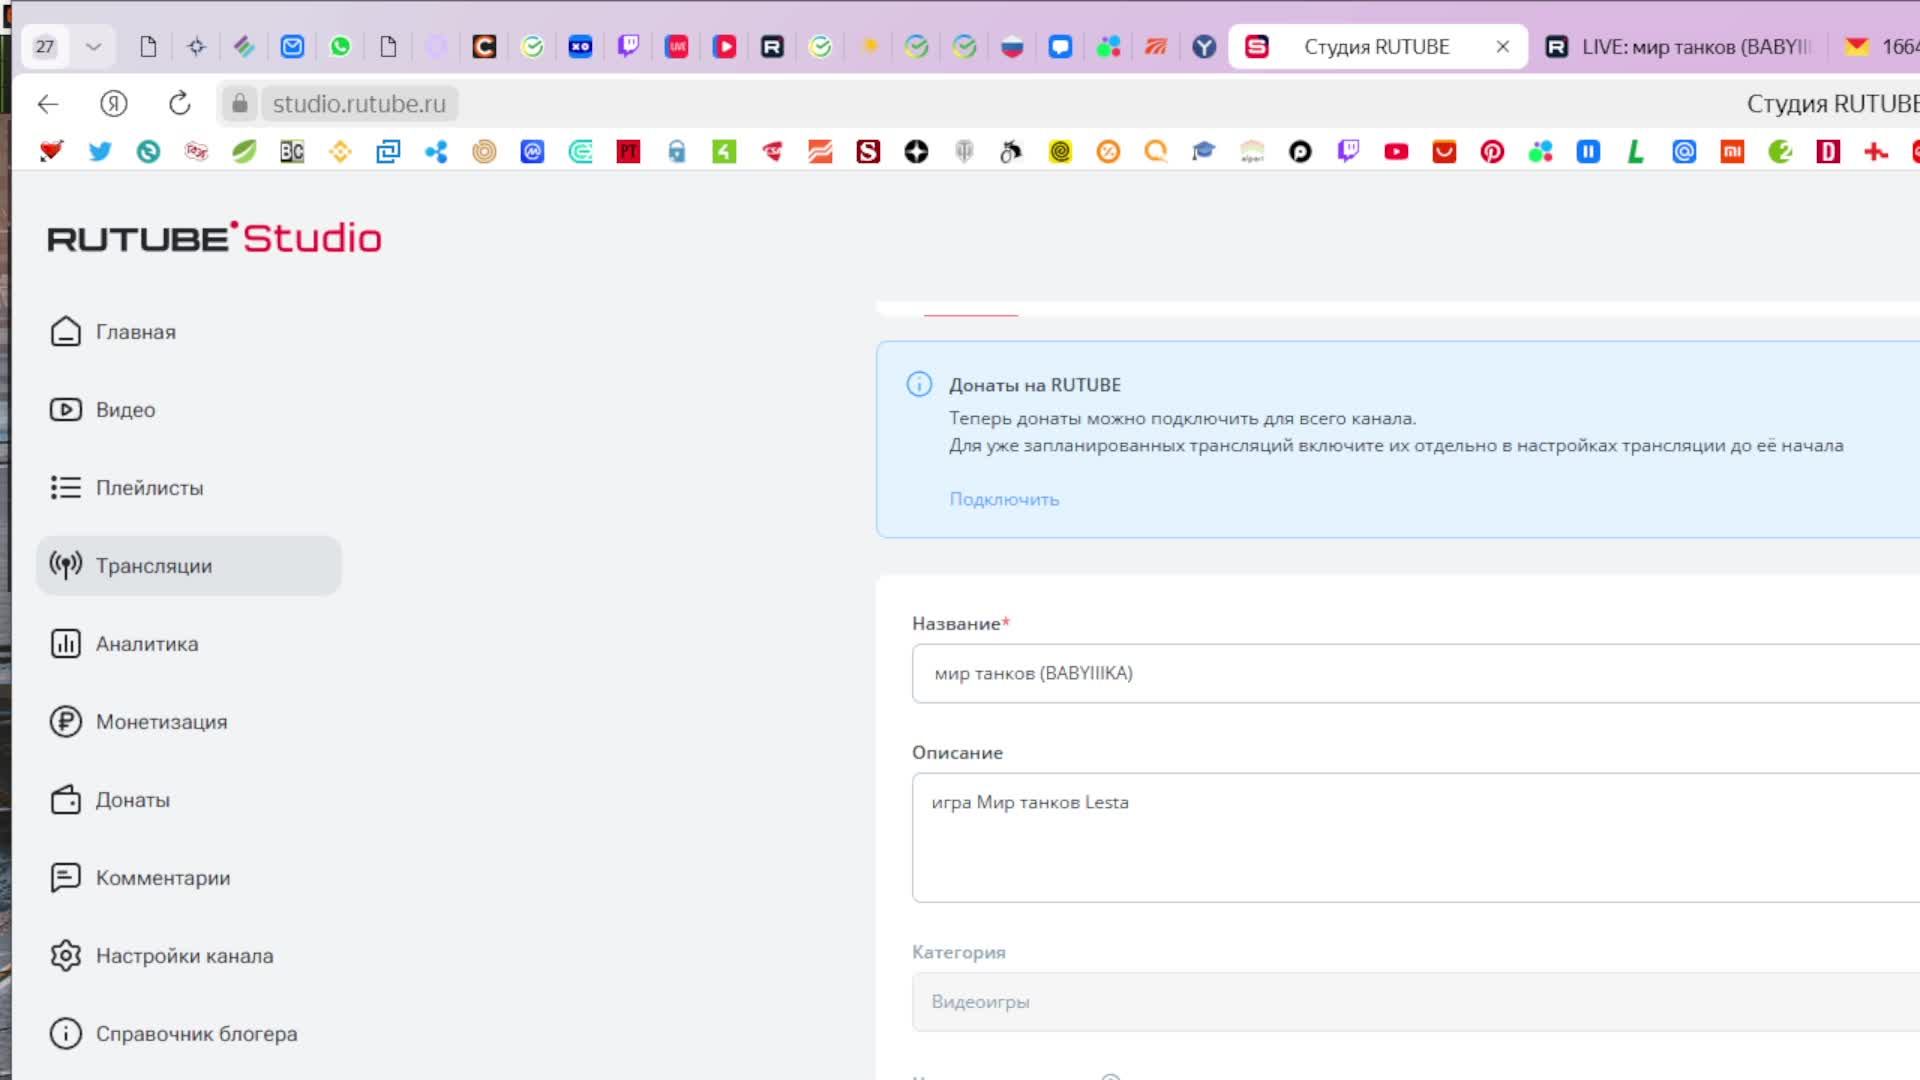Open Настройки канала gear icon

[x=66, y=956]
